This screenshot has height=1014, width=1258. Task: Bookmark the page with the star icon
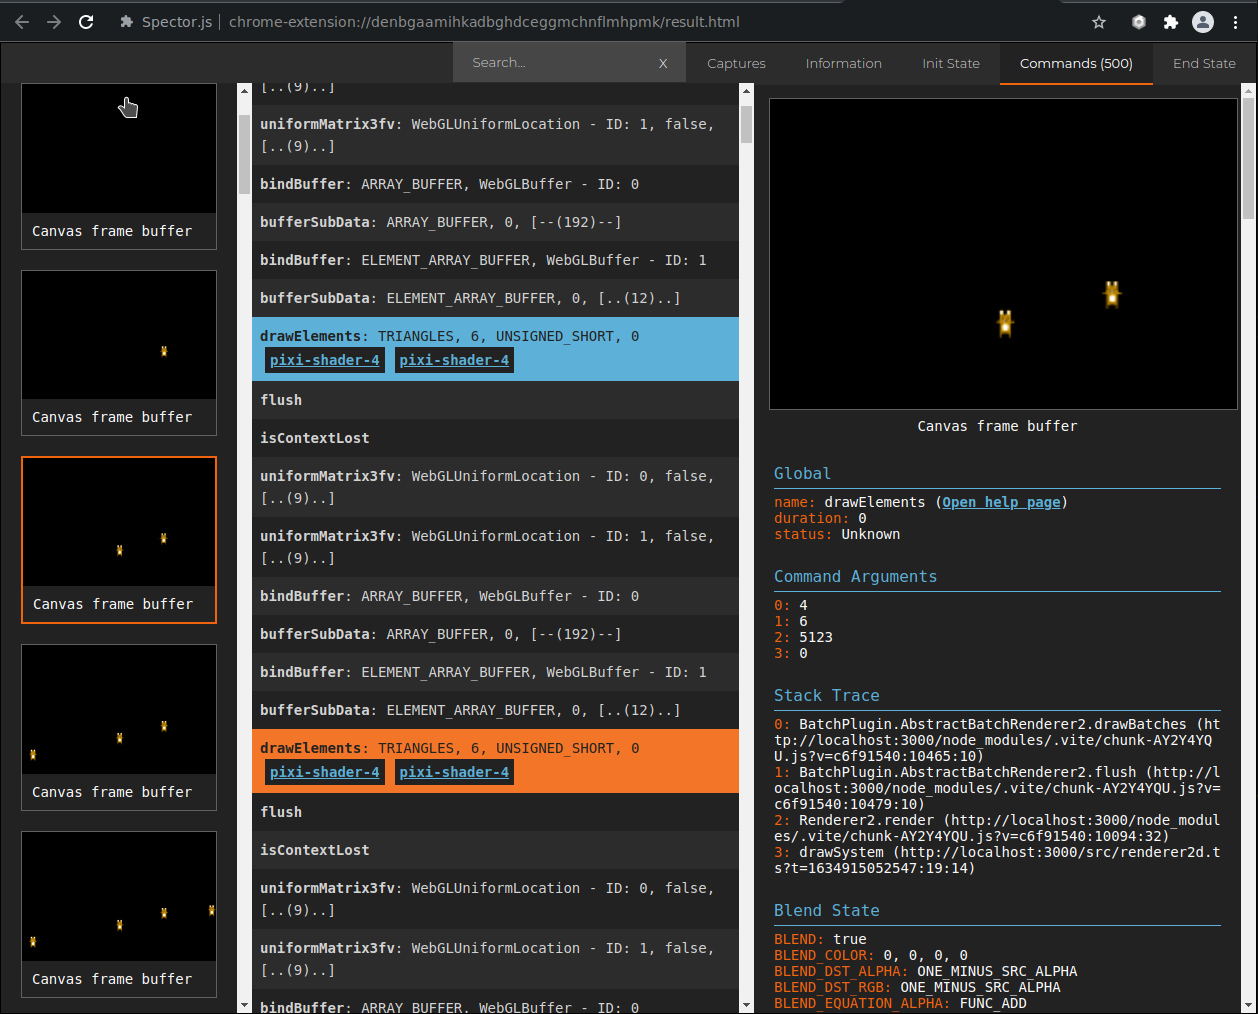[1099, 21]
